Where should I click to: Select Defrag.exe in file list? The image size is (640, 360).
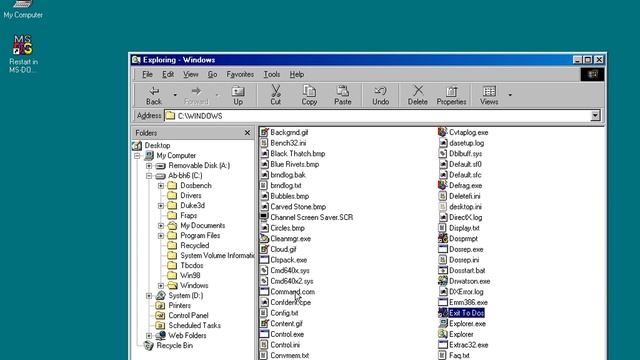coord(465,185)
